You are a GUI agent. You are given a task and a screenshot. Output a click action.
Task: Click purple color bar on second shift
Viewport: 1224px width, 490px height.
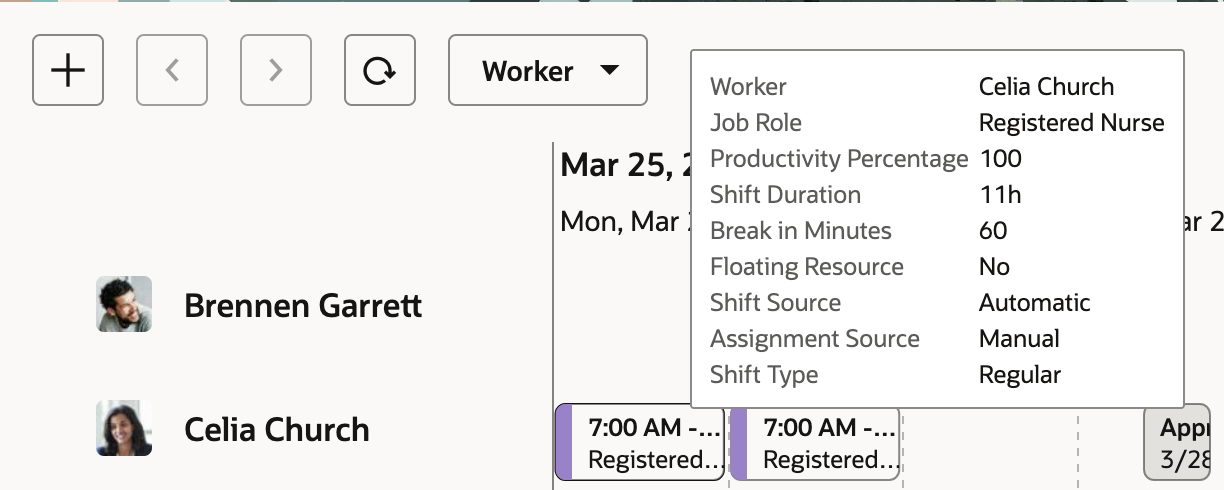(x=739, y=444)
